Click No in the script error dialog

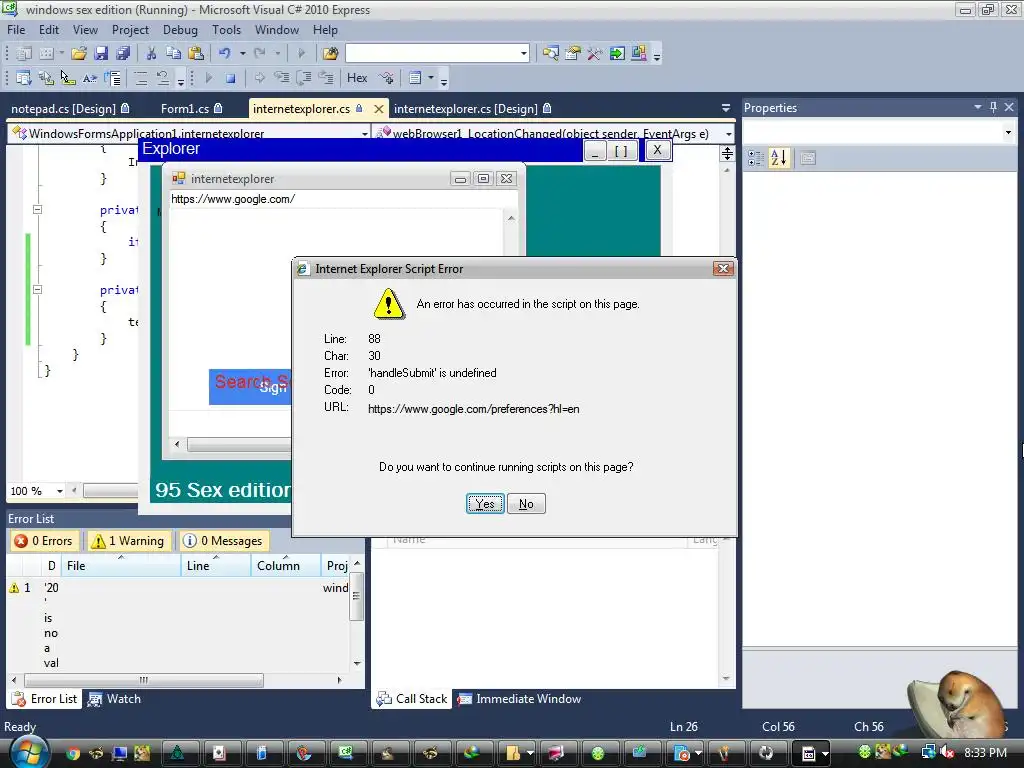526,504
